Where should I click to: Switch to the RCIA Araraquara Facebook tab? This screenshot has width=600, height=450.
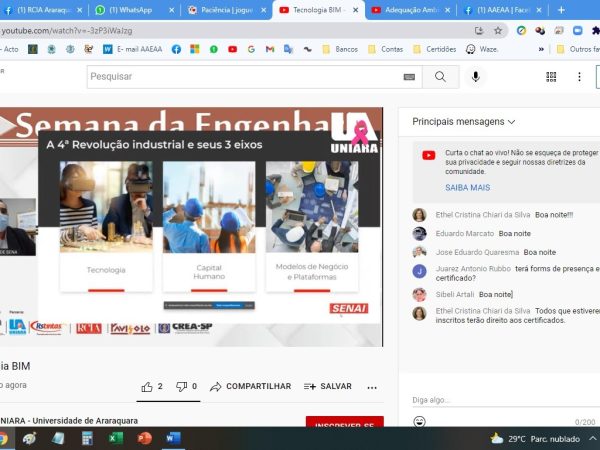(43, 10)
